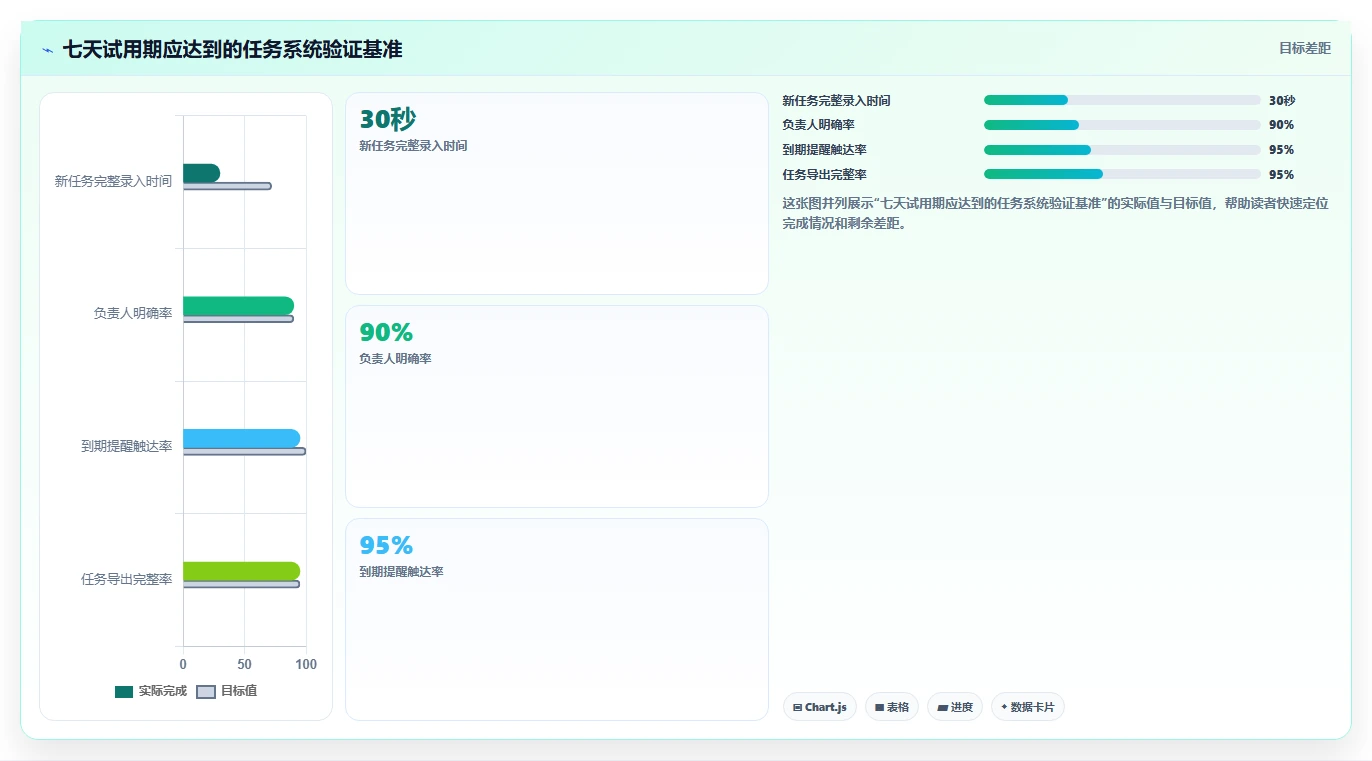This screenshot has width=1372, height=761.
Task: Toggle the 实际完成 legend swatch
Action: click(x=124, y=691)
